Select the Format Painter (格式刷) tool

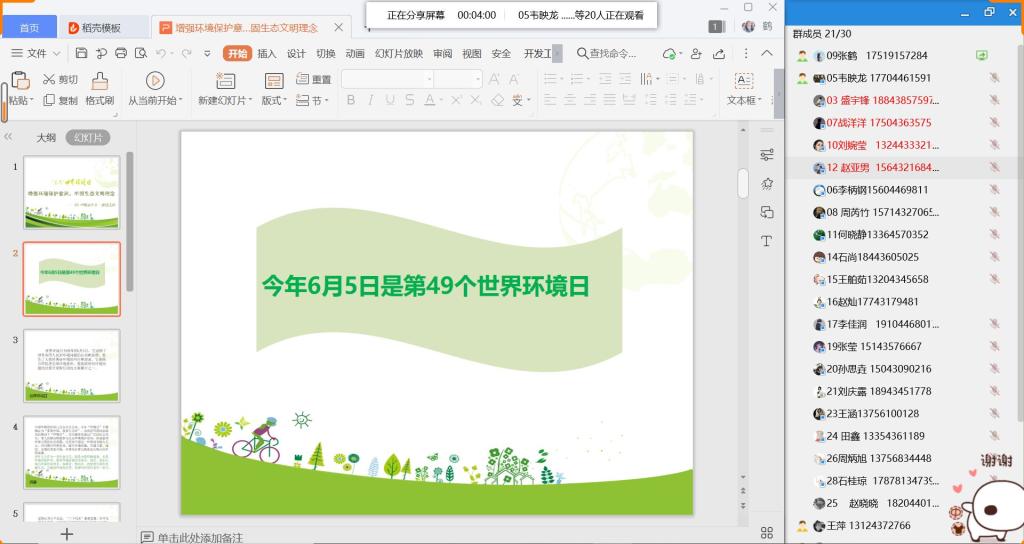pyautogui.click(x=100, y=89)
